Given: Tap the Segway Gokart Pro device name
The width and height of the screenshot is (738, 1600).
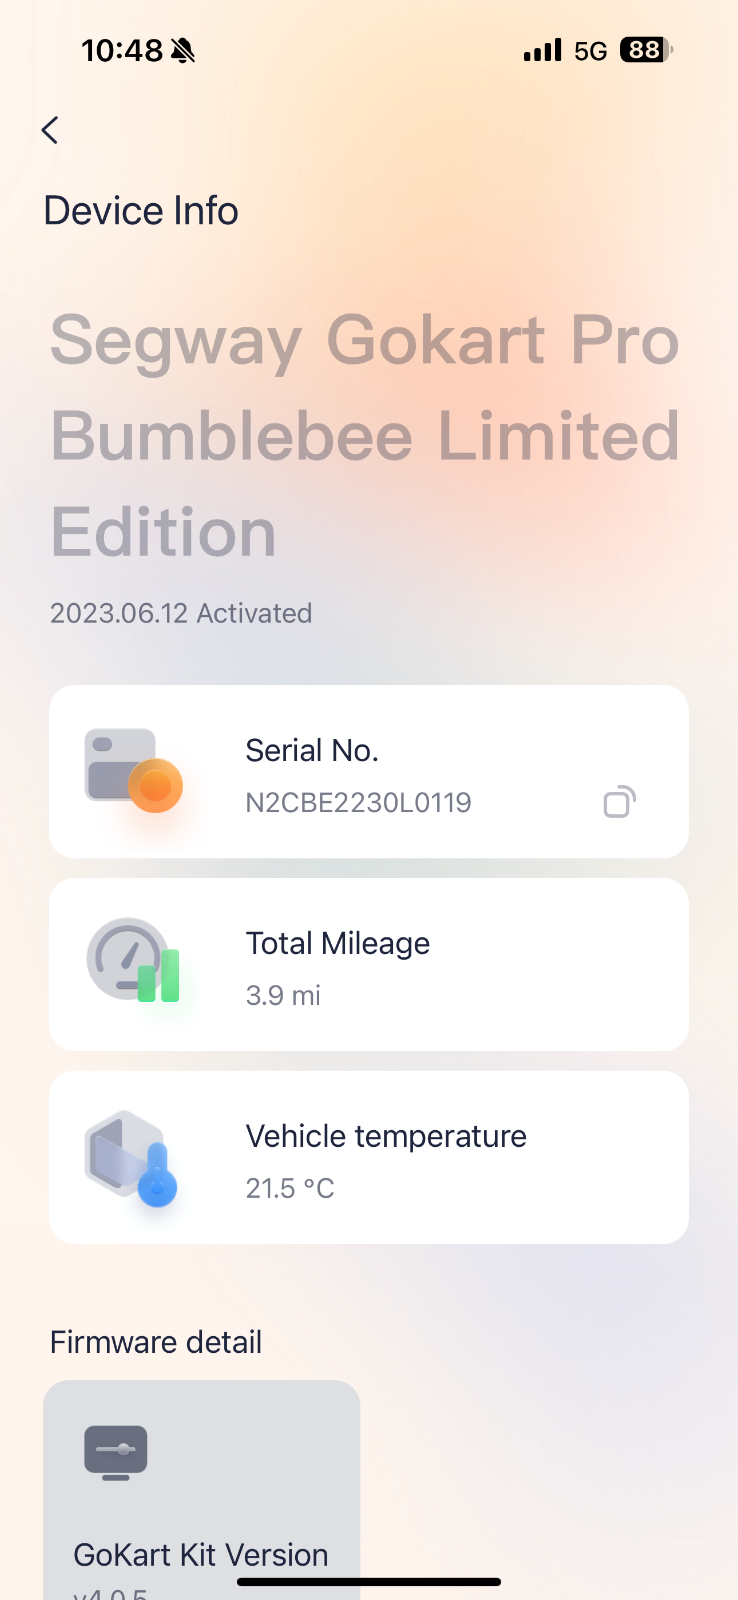Looking at the screenshot, I should [365, 436].
